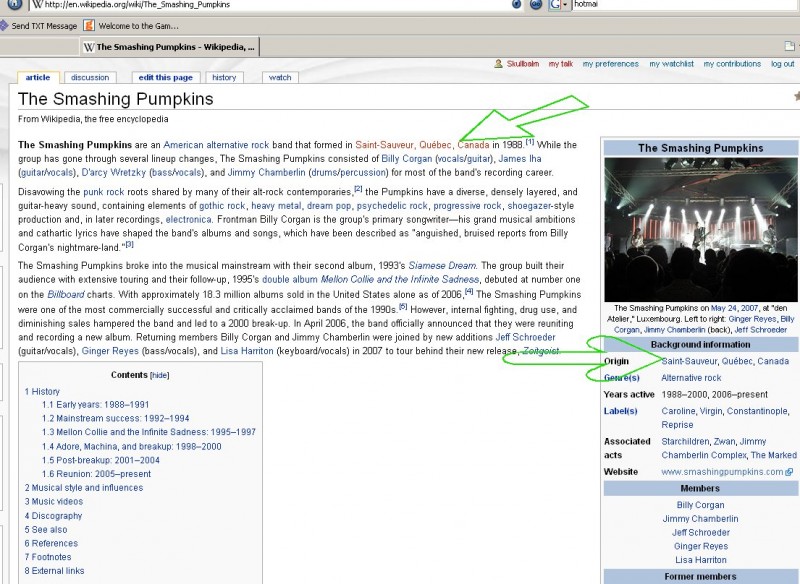800x584 pixels.
Task: Select the watch tab
Action: coord(280,78)
